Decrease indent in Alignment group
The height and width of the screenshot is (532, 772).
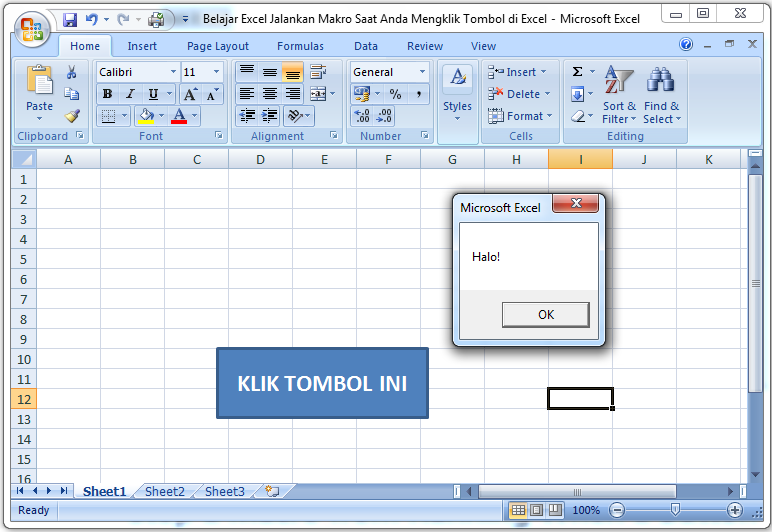point(247,116)
